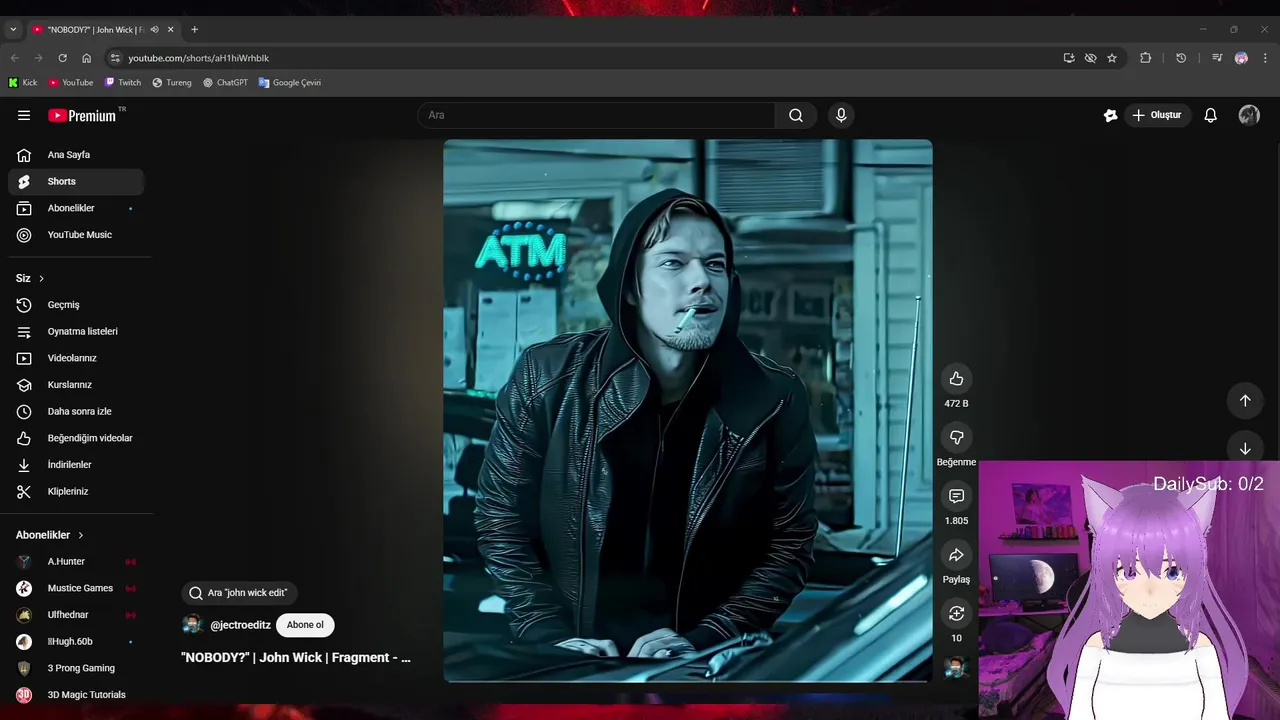Image resolution: width=1280 pixels, height=720 pixels.
Task: Open Kurslarınız page
Action: (x=76, y=385)
